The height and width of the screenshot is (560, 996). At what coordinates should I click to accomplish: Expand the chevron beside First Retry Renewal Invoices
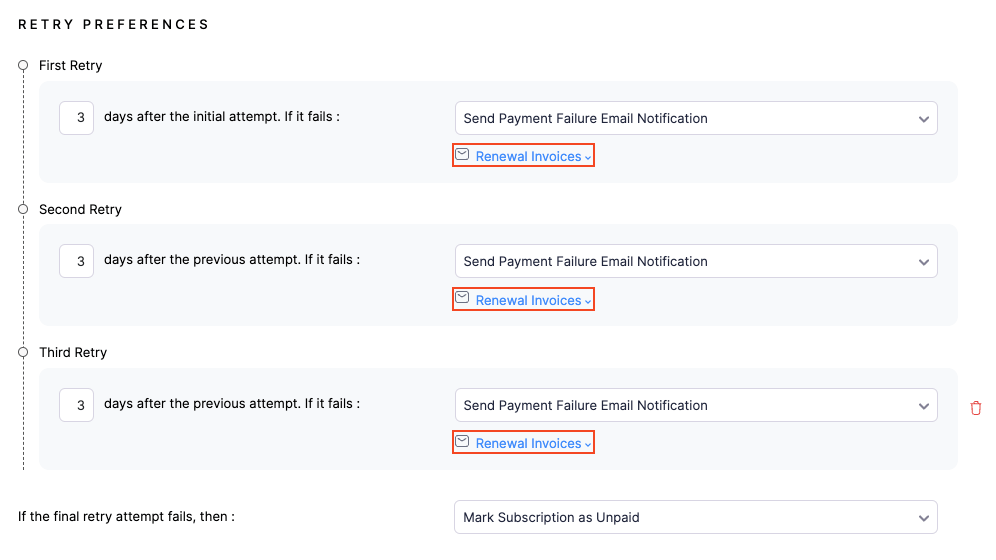[588, 158]
